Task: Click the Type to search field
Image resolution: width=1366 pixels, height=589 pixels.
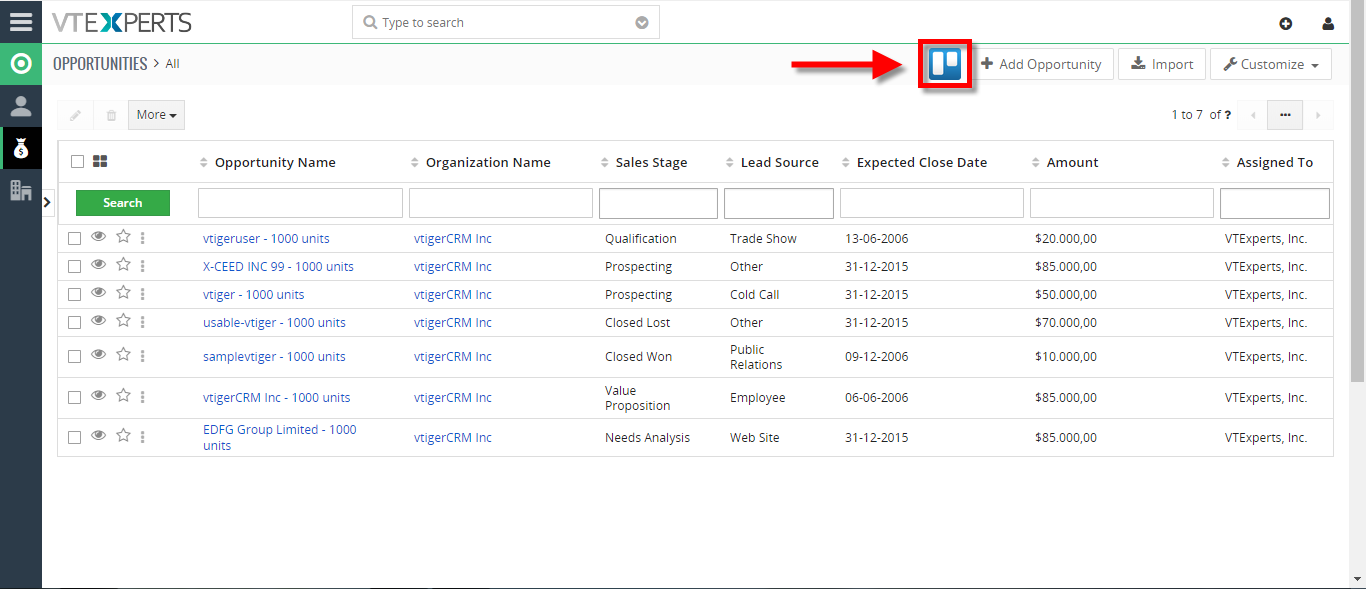Action: tap(506, 23)
